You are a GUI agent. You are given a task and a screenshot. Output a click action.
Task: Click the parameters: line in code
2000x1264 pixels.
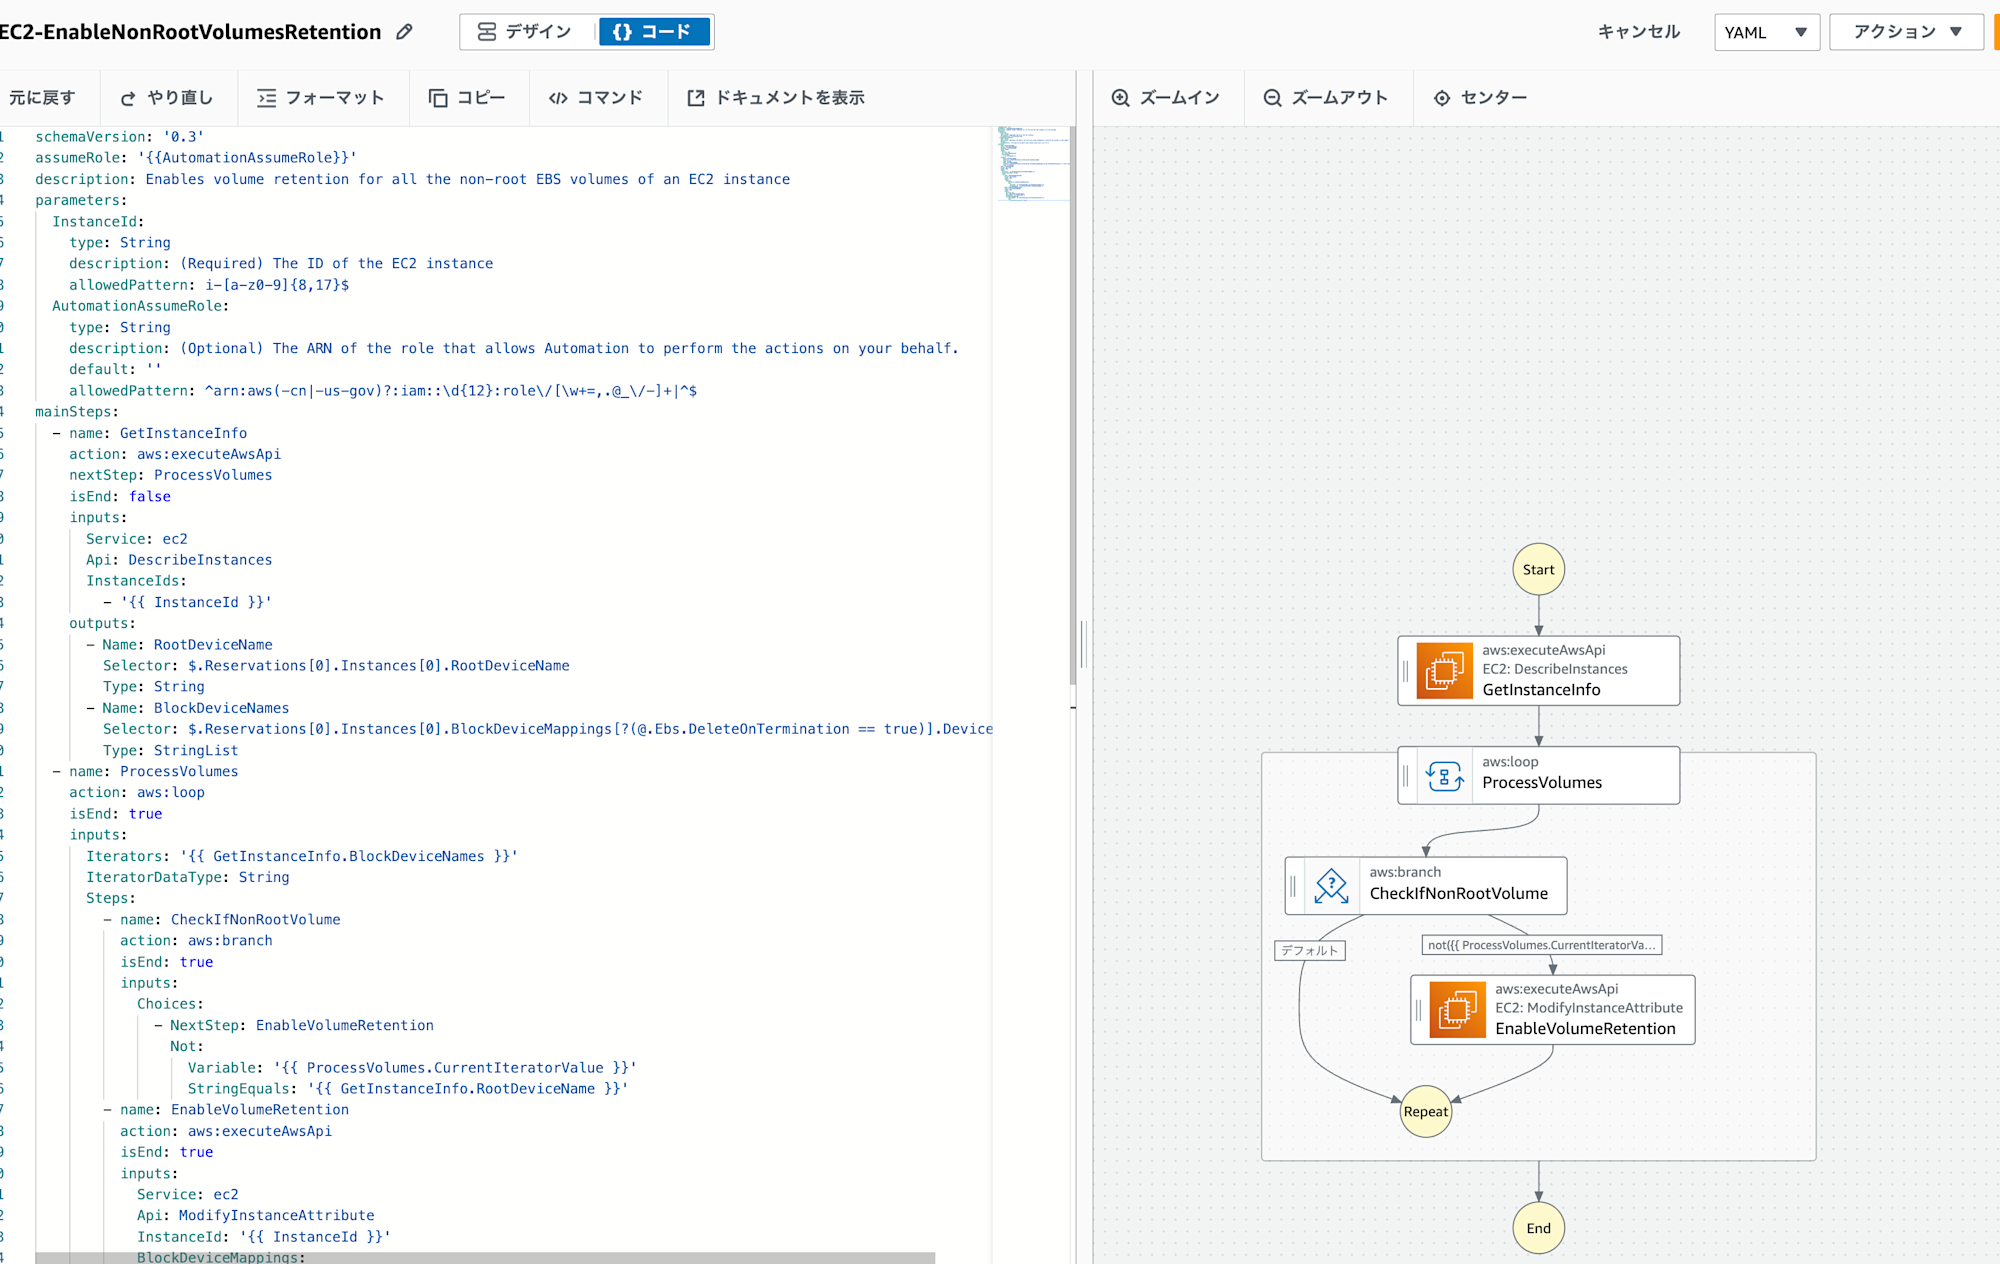pyautogui.click(x=81, y=200)
